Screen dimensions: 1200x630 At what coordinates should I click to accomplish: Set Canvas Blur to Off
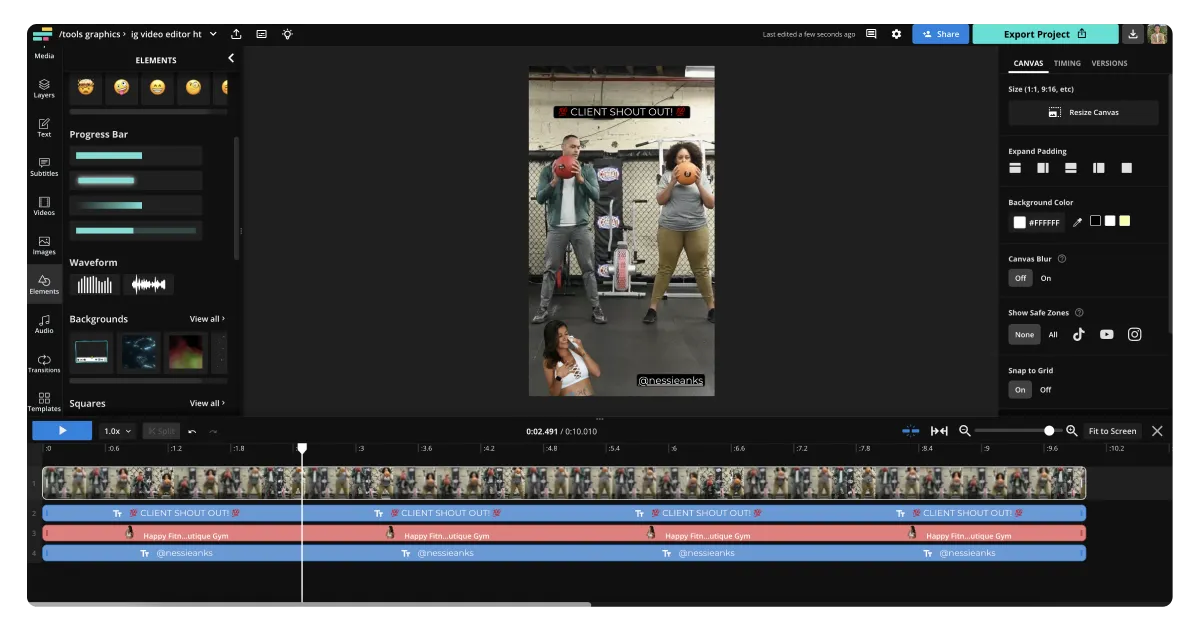pyautogui.click(x=1020, y=278)
